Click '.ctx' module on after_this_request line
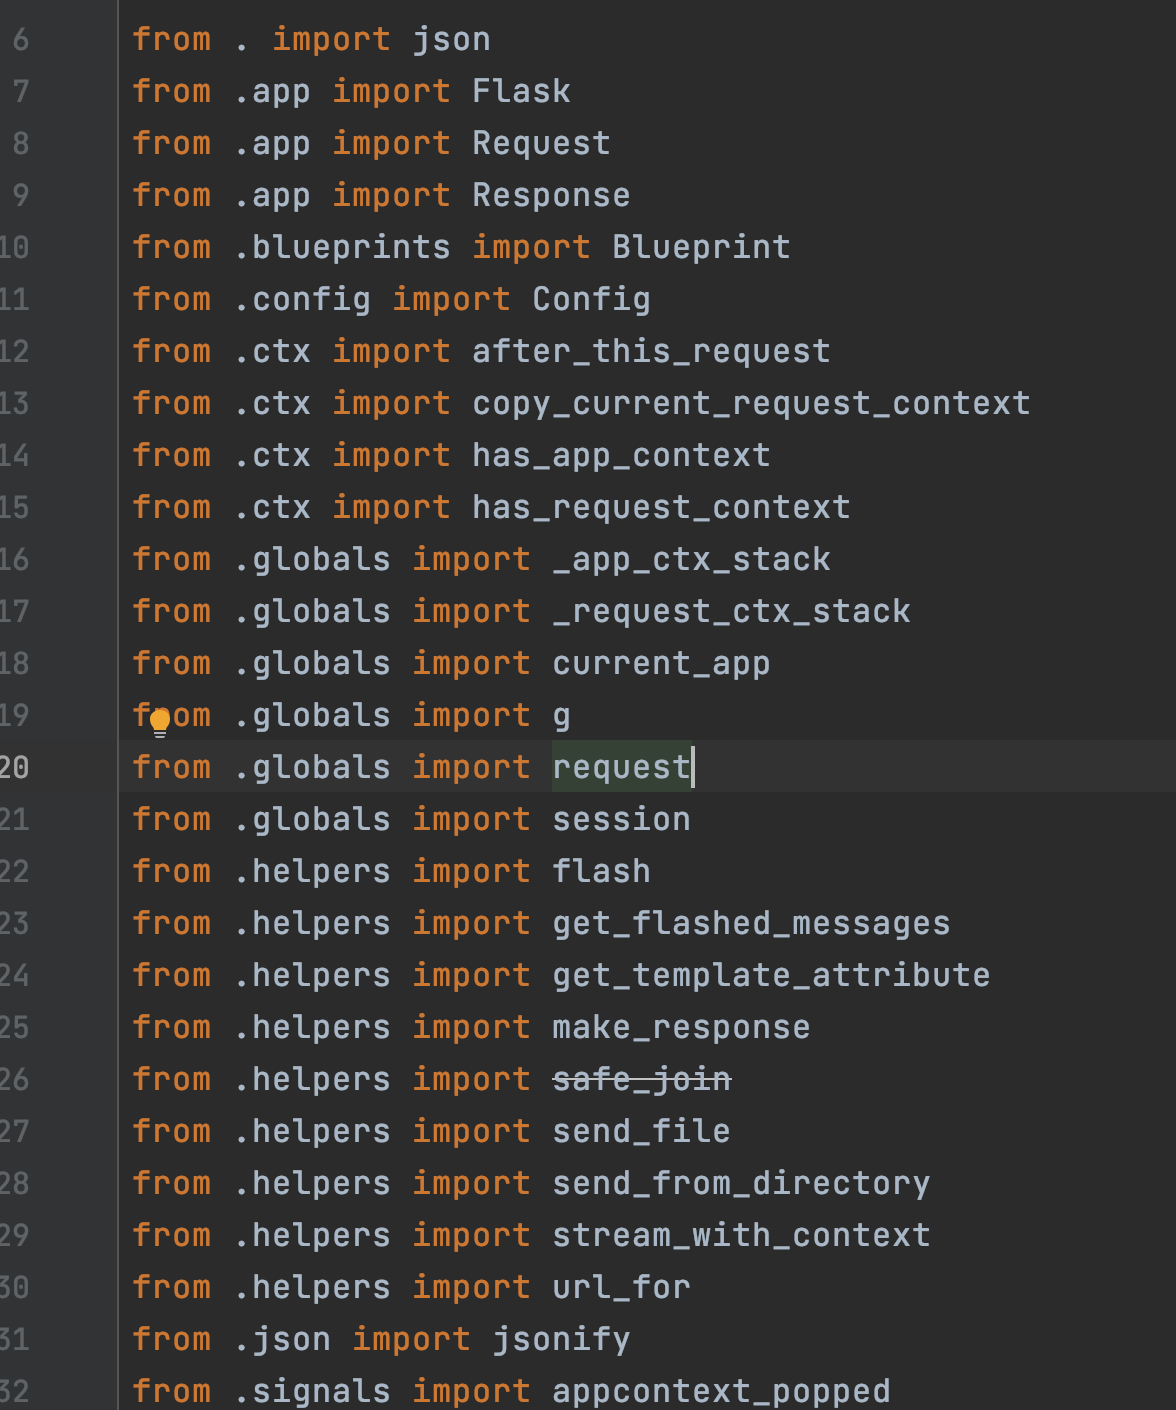1176x1410 pixels. (x=271, y=351)
